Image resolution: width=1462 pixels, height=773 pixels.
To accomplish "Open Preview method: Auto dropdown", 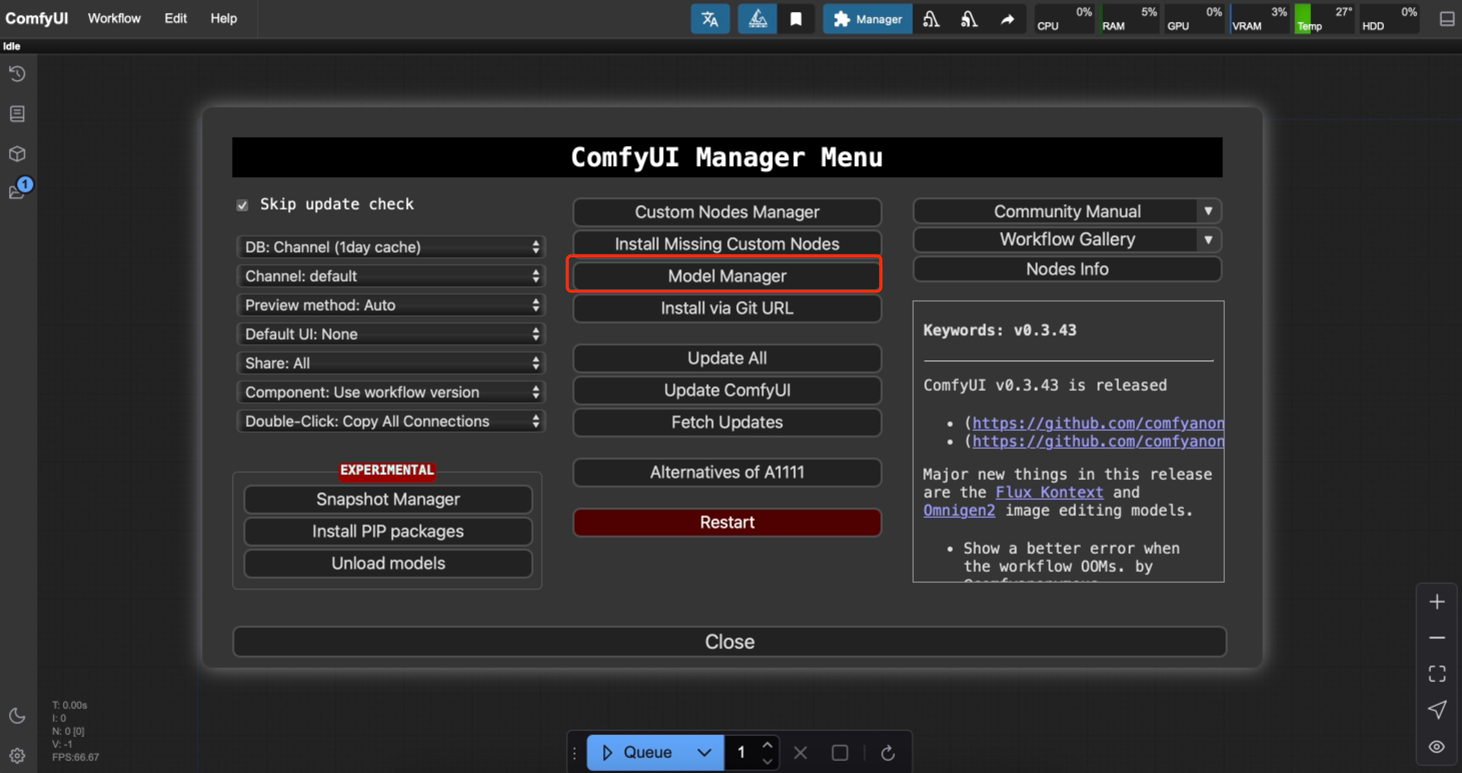I will click(x=390, y=305).
